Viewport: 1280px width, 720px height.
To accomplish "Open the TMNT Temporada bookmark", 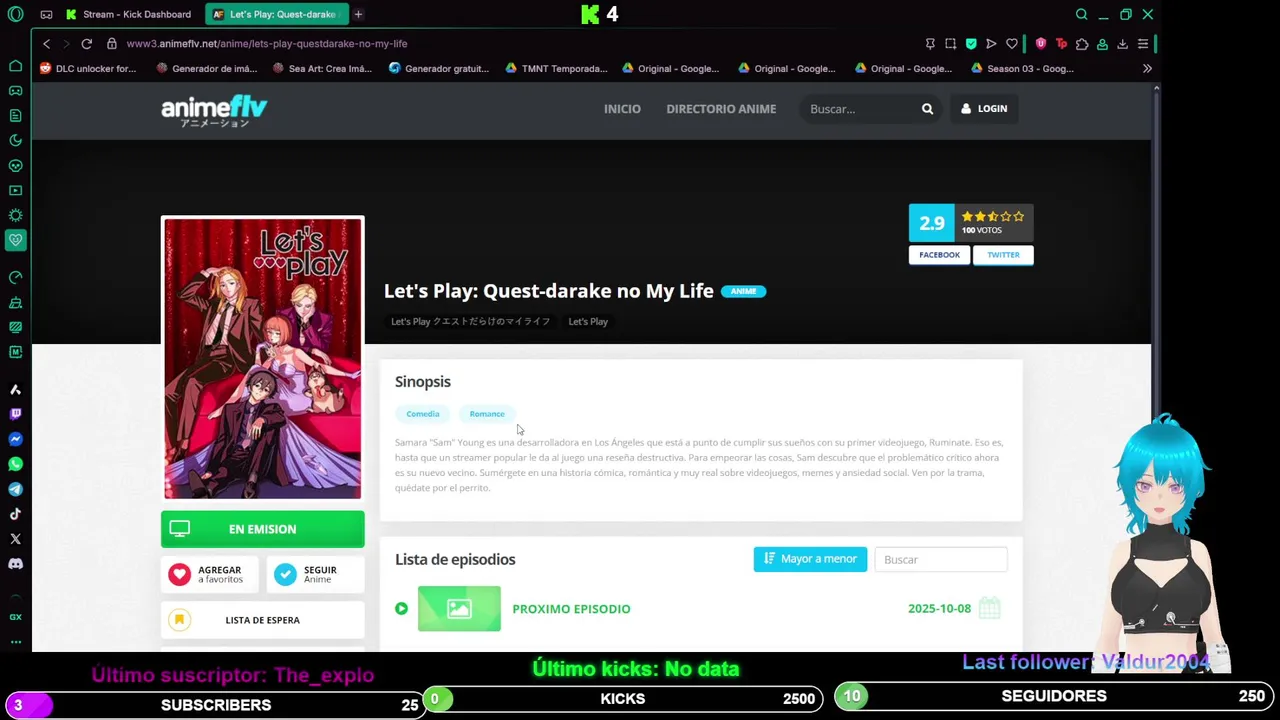I will pyautogui.click(x=556, y=69).
